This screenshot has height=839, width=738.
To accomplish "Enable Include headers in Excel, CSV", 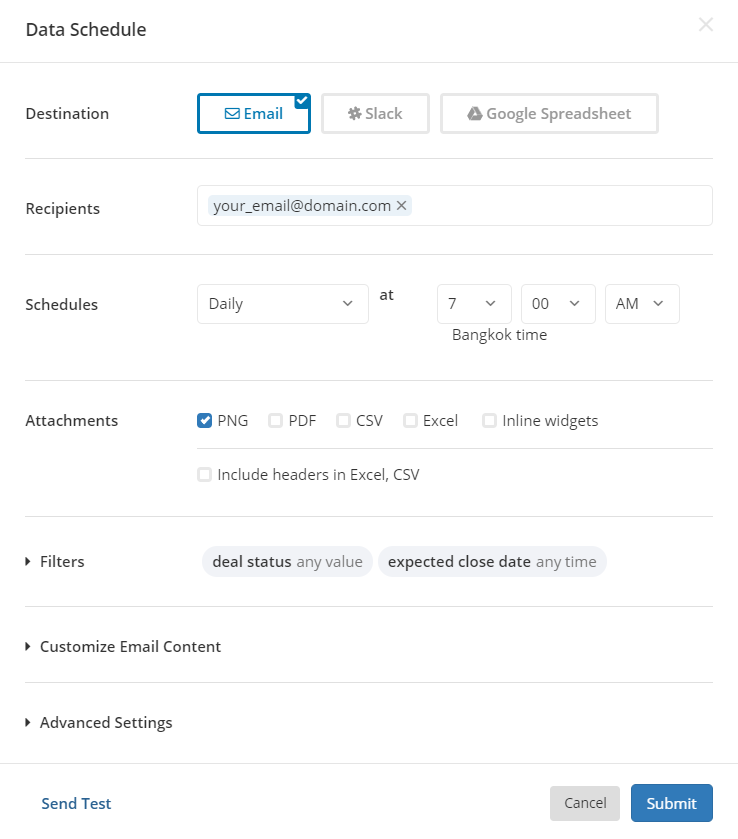I will [x=204, y=475].
